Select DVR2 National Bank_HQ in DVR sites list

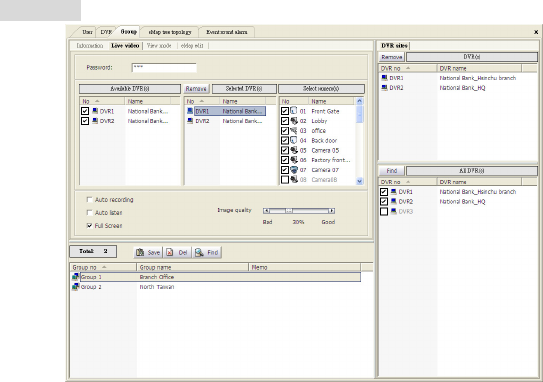click(x=458, y=88)
